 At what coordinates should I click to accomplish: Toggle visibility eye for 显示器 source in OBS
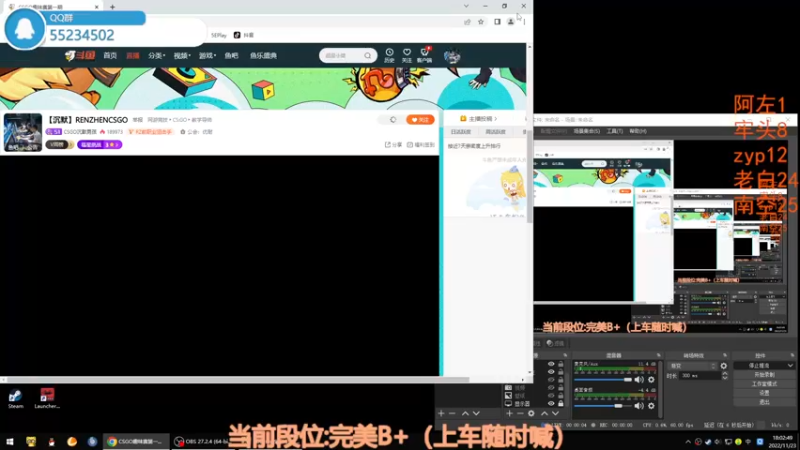551,404
